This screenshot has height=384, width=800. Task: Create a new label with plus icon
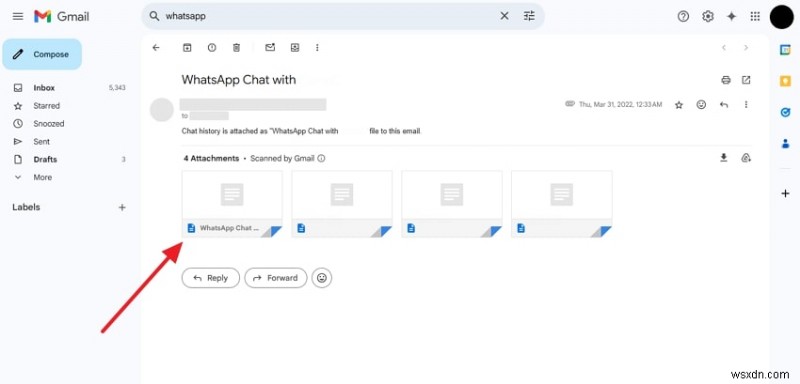[122, 208]
